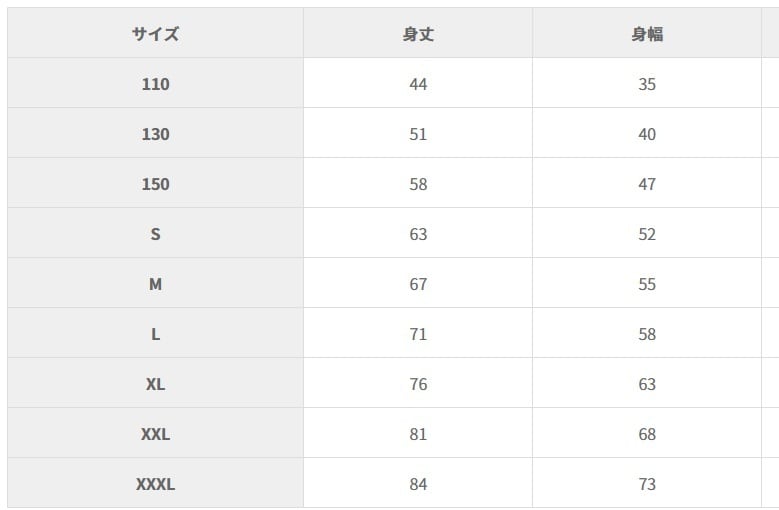Click the 身幅 value 55 cell
The image size is (779, 510).
[647, 284]
